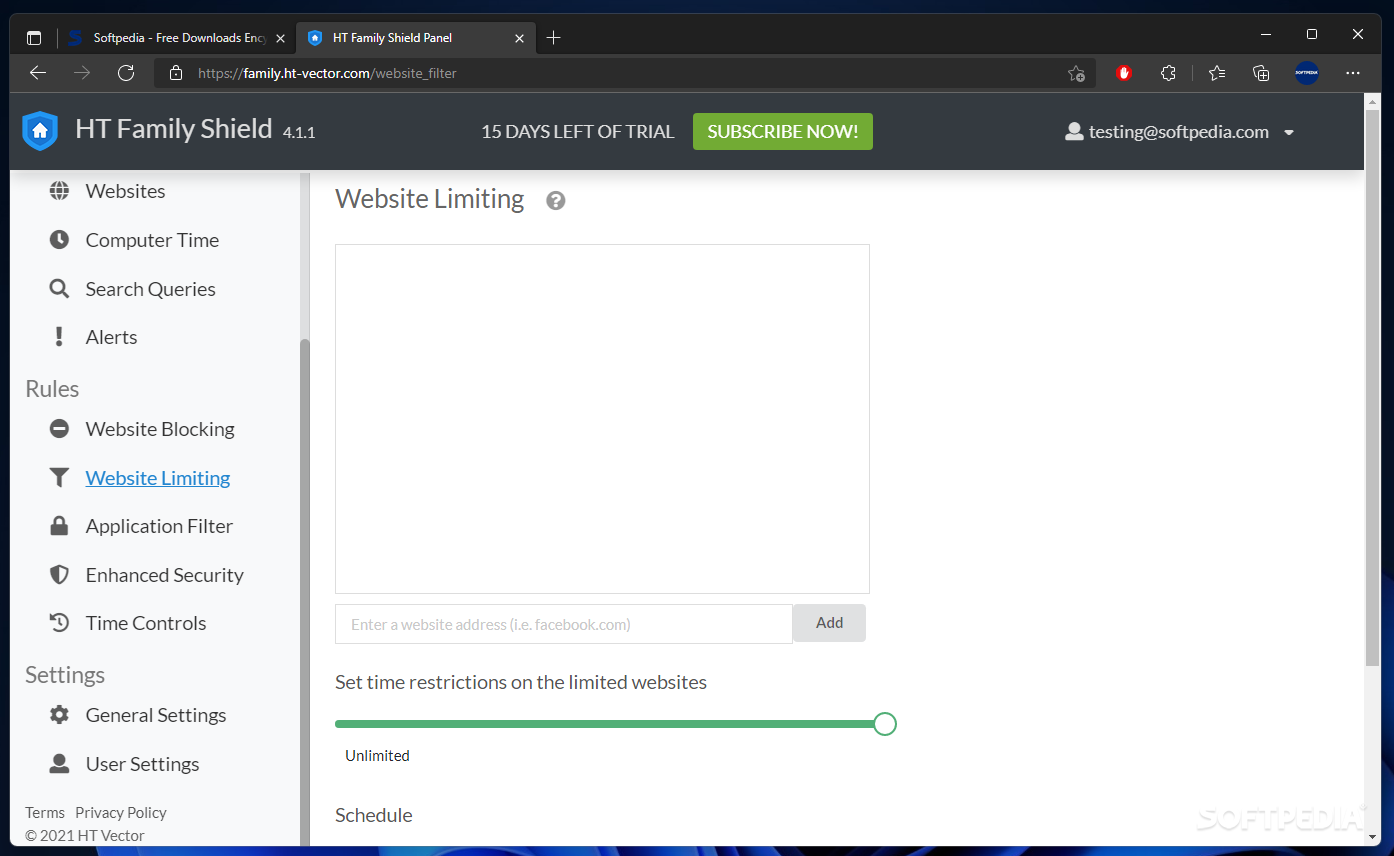1394x856 pixels.
Task: Open the tab actions menu icon
Action: click(x=34, y=38)
